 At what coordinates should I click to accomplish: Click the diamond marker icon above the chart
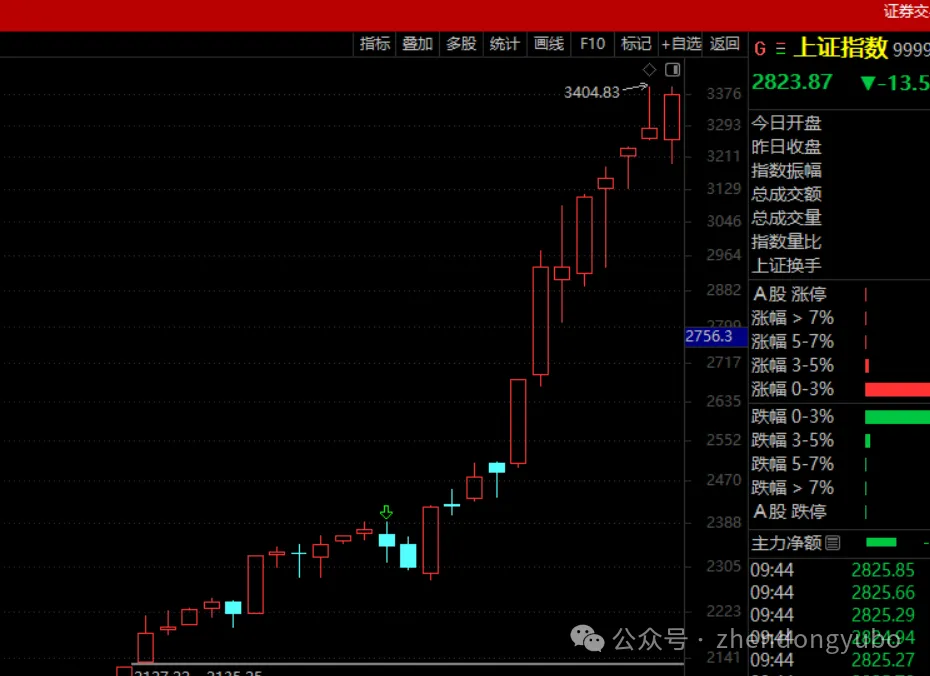click(x=649, y=70)
